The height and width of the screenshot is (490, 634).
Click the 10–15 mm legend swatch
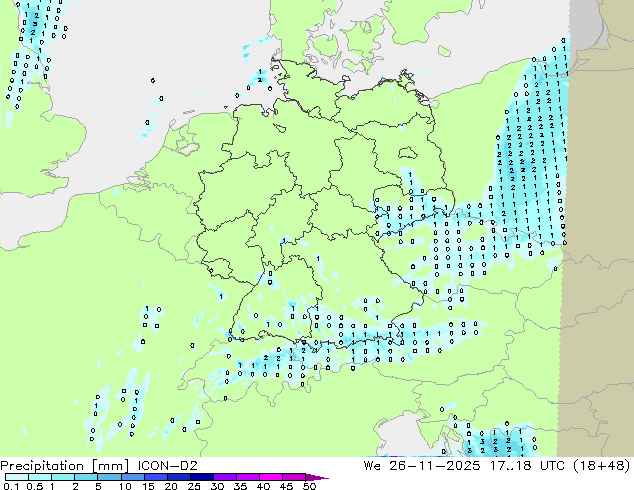[x=132, y=477]
